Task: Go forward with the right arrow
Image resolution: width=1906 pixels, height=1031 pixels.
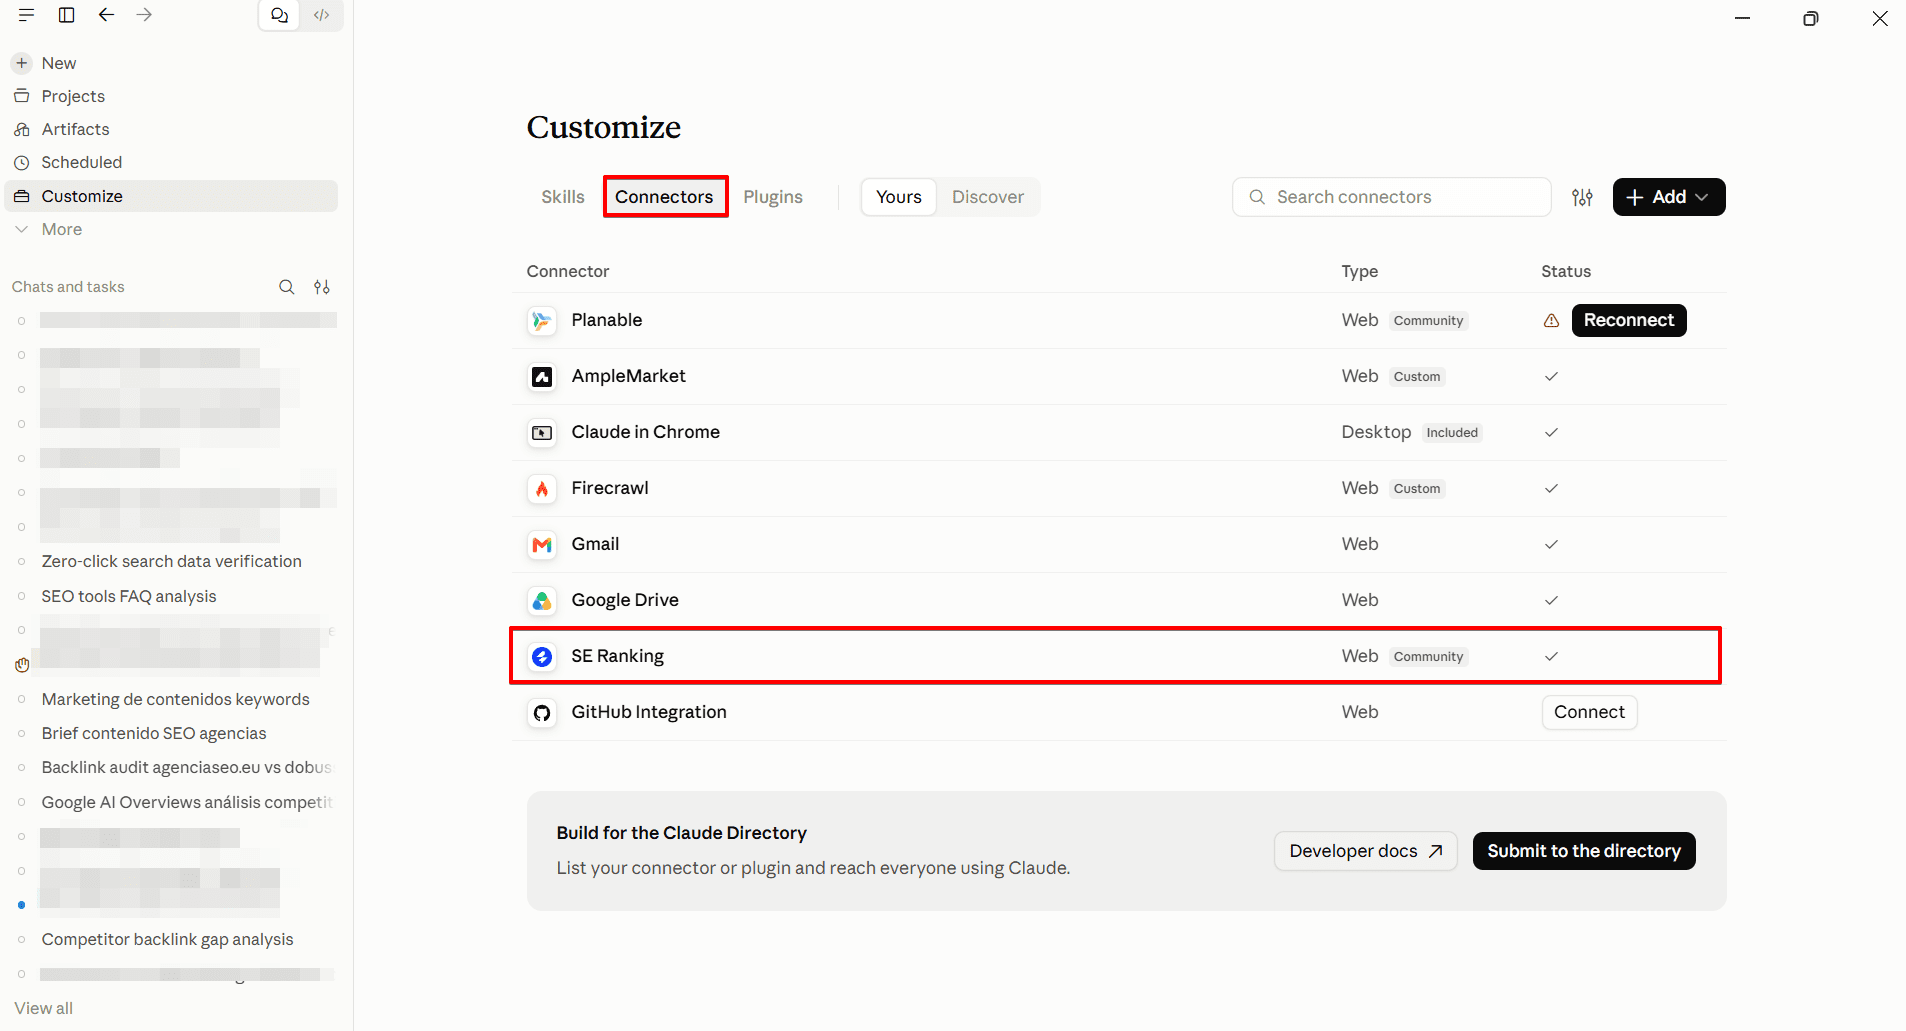Action: click(144, 15)
